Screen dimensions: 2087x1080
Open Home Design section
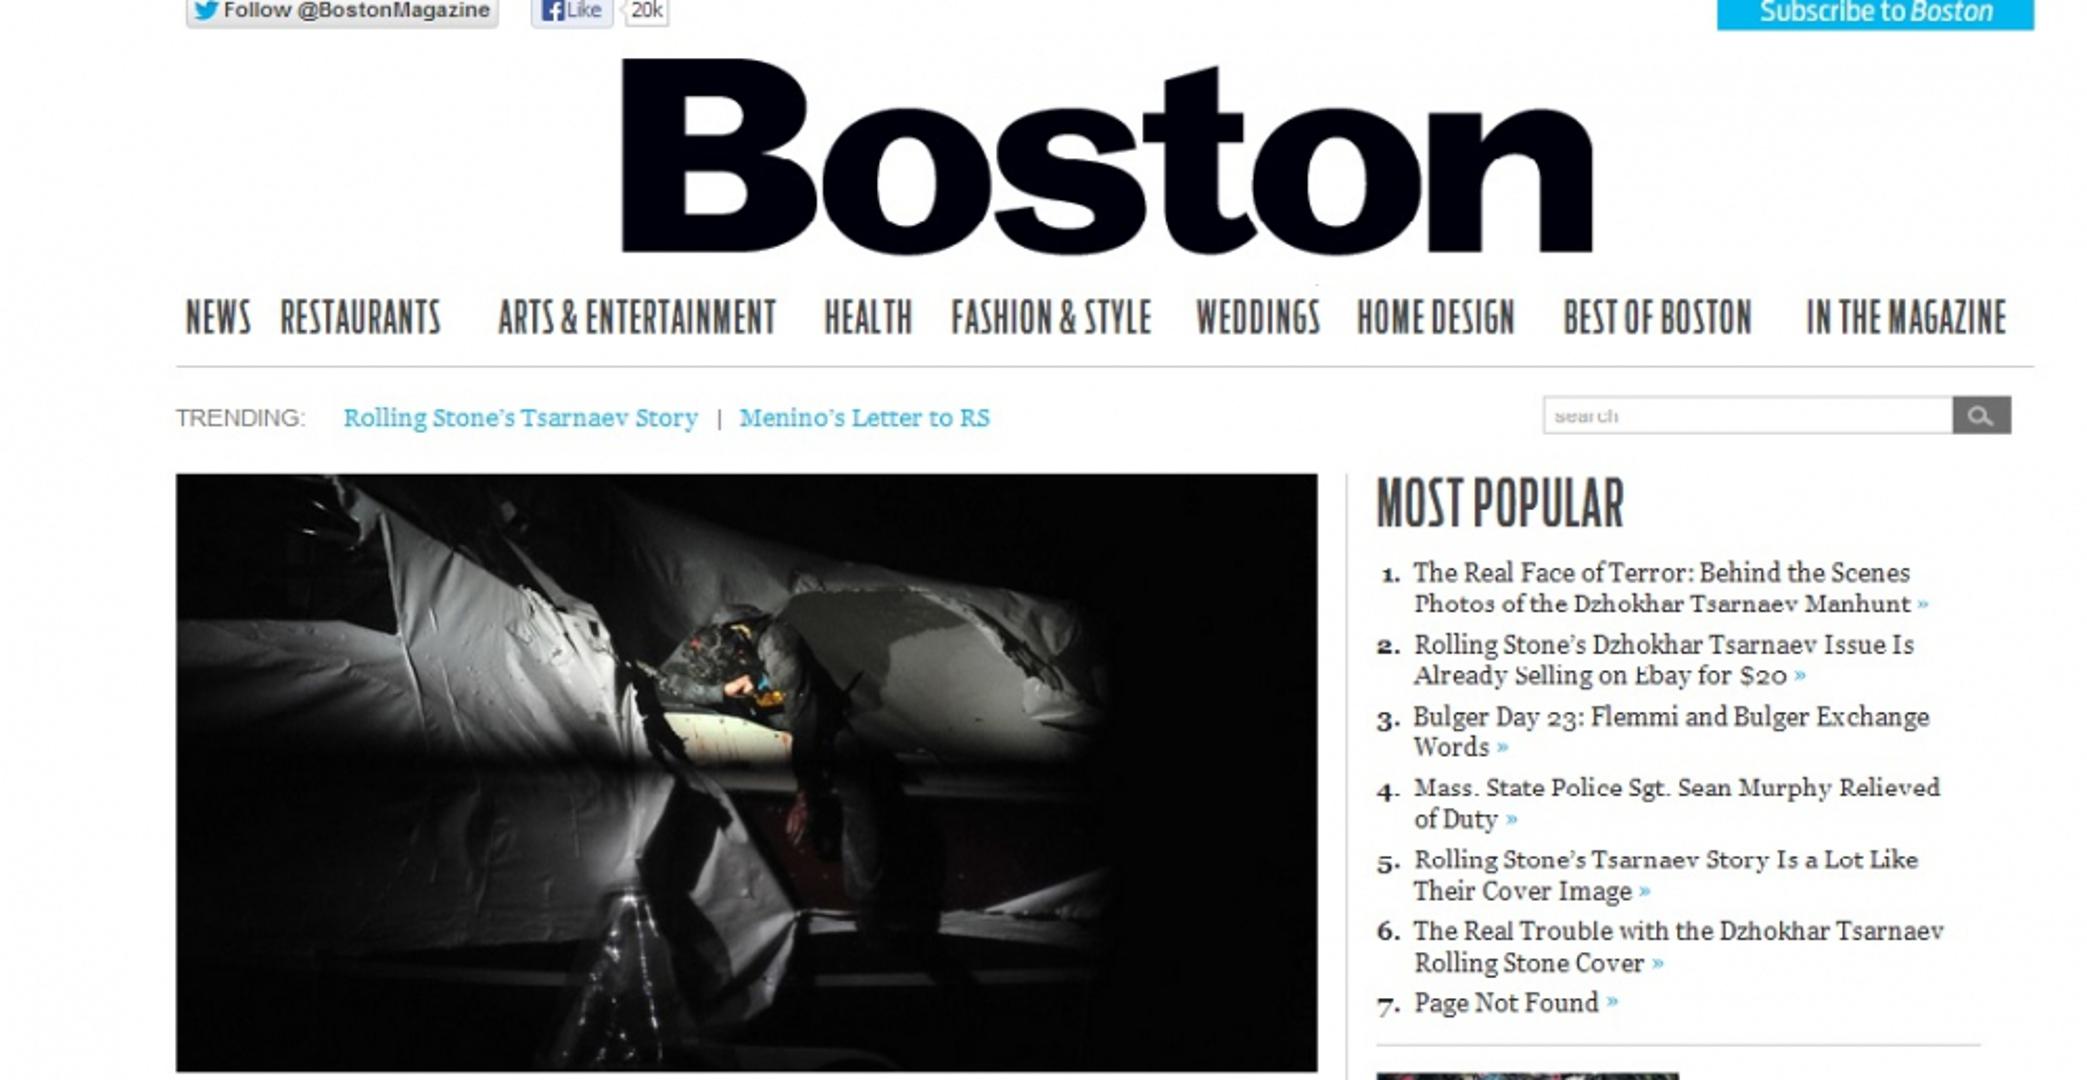pos(1435,318)
